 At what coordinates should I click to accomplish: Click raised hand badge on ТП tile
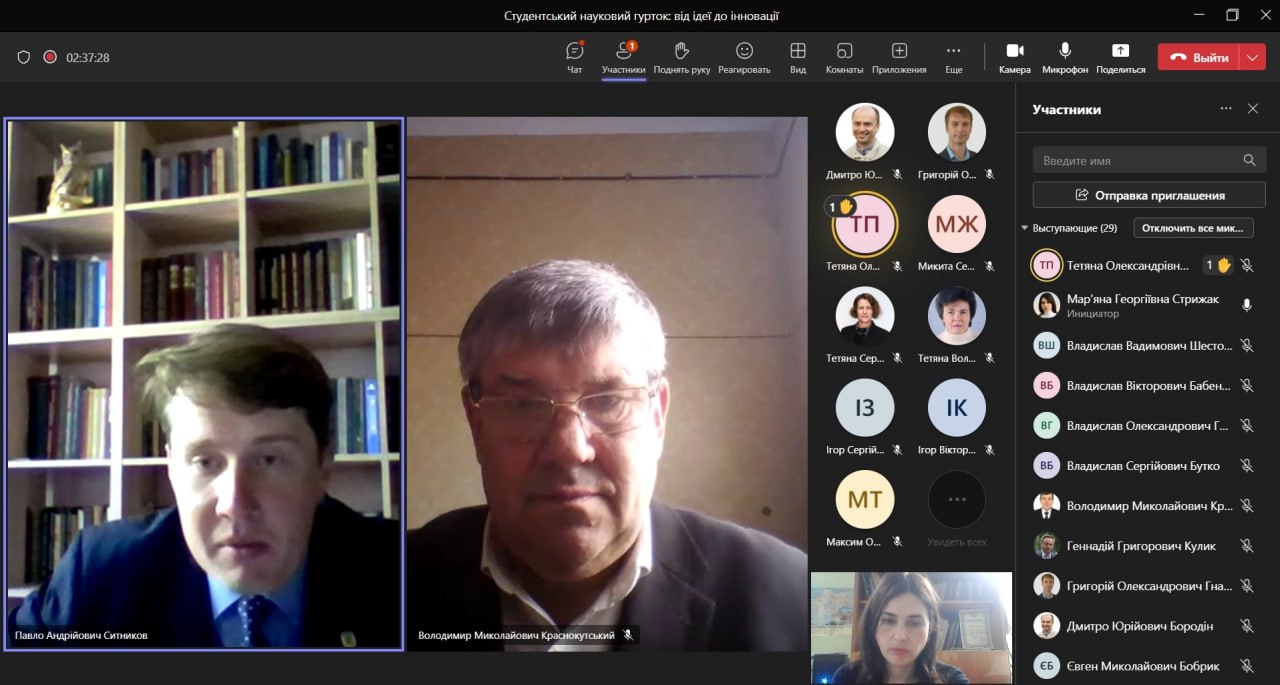(x=839, y=207)
